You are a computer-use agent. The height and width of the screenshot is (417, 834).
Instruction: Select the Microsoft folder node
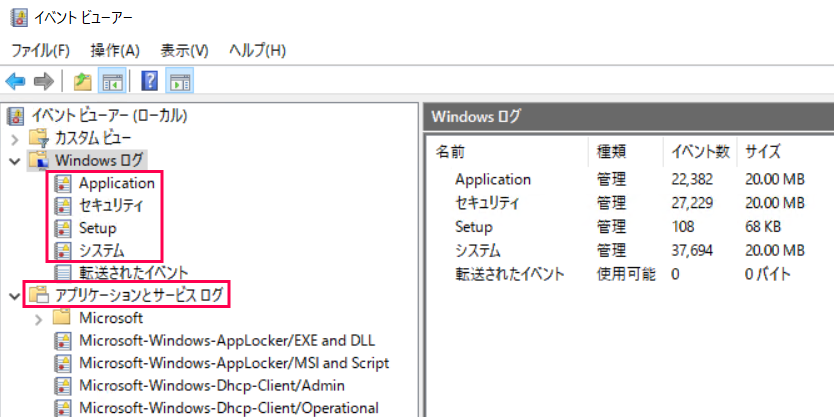click(x=111, y=318)
